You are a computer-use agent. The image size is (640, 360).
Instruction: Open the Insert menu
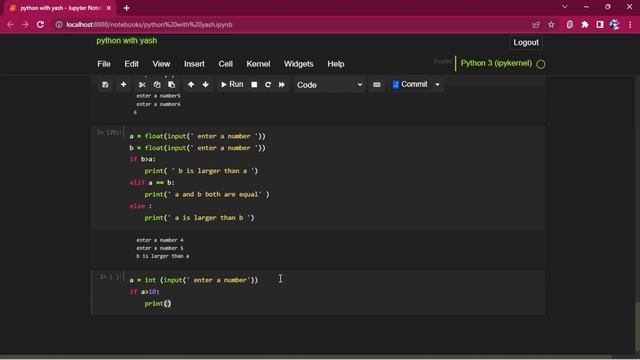click(x=194, y=64)
